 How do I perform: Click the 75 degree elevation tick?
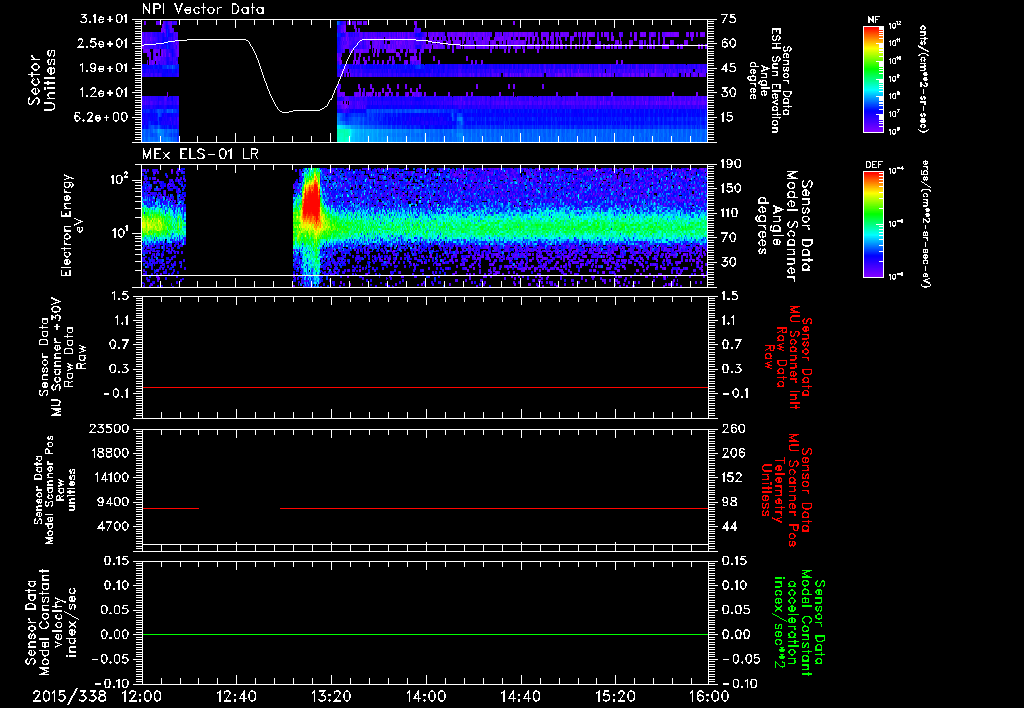click(x=729, y=18)
